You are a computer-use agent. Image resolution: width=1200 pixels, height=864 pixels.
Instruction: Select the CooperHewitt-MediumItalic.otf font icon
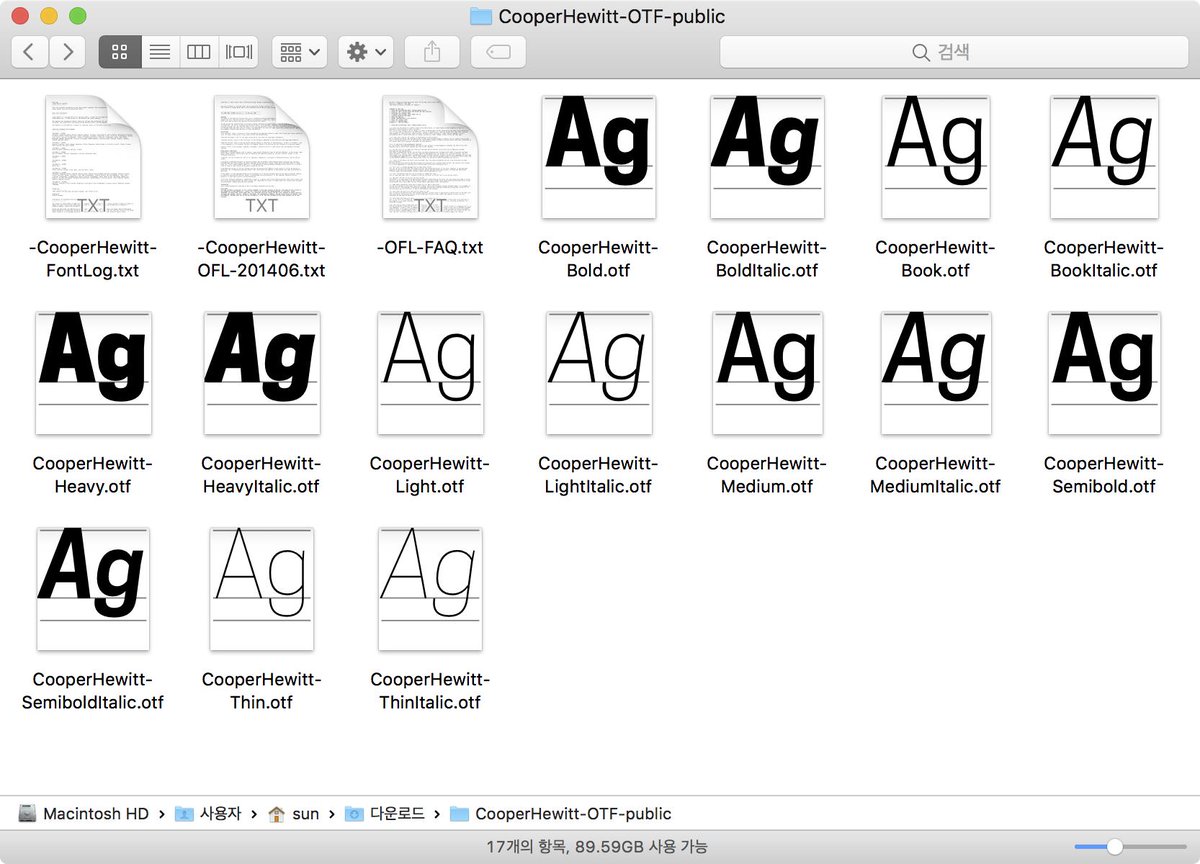pos(936,373)
